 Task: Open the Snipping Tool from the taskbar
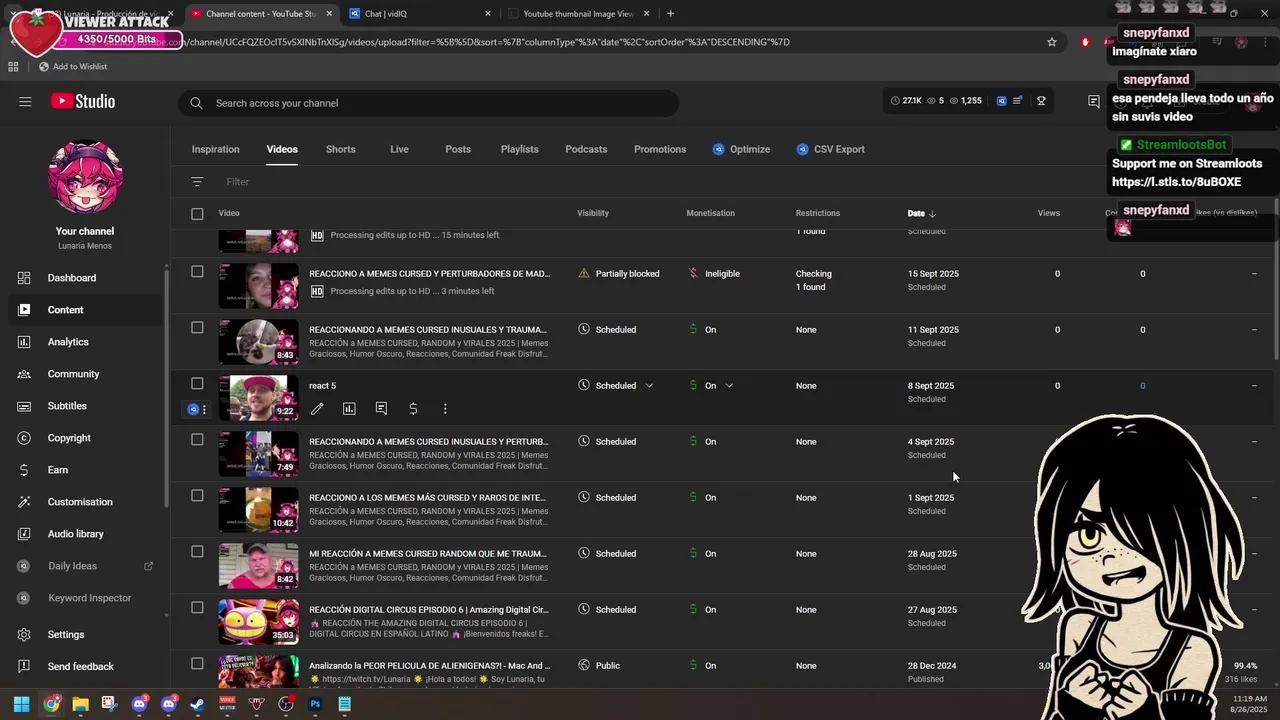[x=109, y=704]
